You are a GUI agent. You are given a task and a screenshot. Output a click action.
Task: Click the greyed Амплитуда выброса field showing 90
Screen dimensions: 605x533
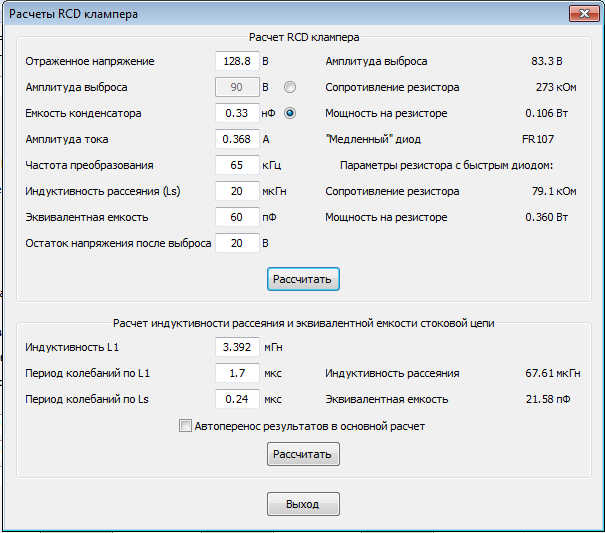(237, 88)
